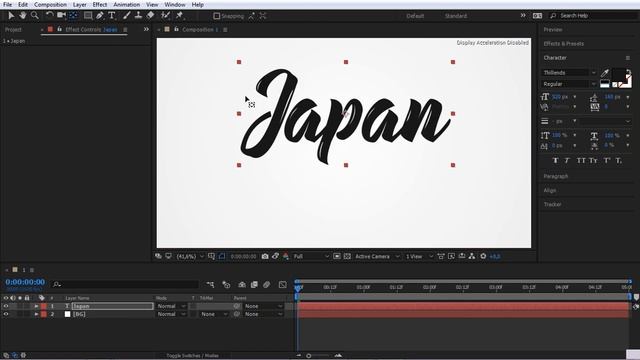Open the font size dropdown arrow
This screenshot has height=360, width=640.
click(x=575, y=97)
